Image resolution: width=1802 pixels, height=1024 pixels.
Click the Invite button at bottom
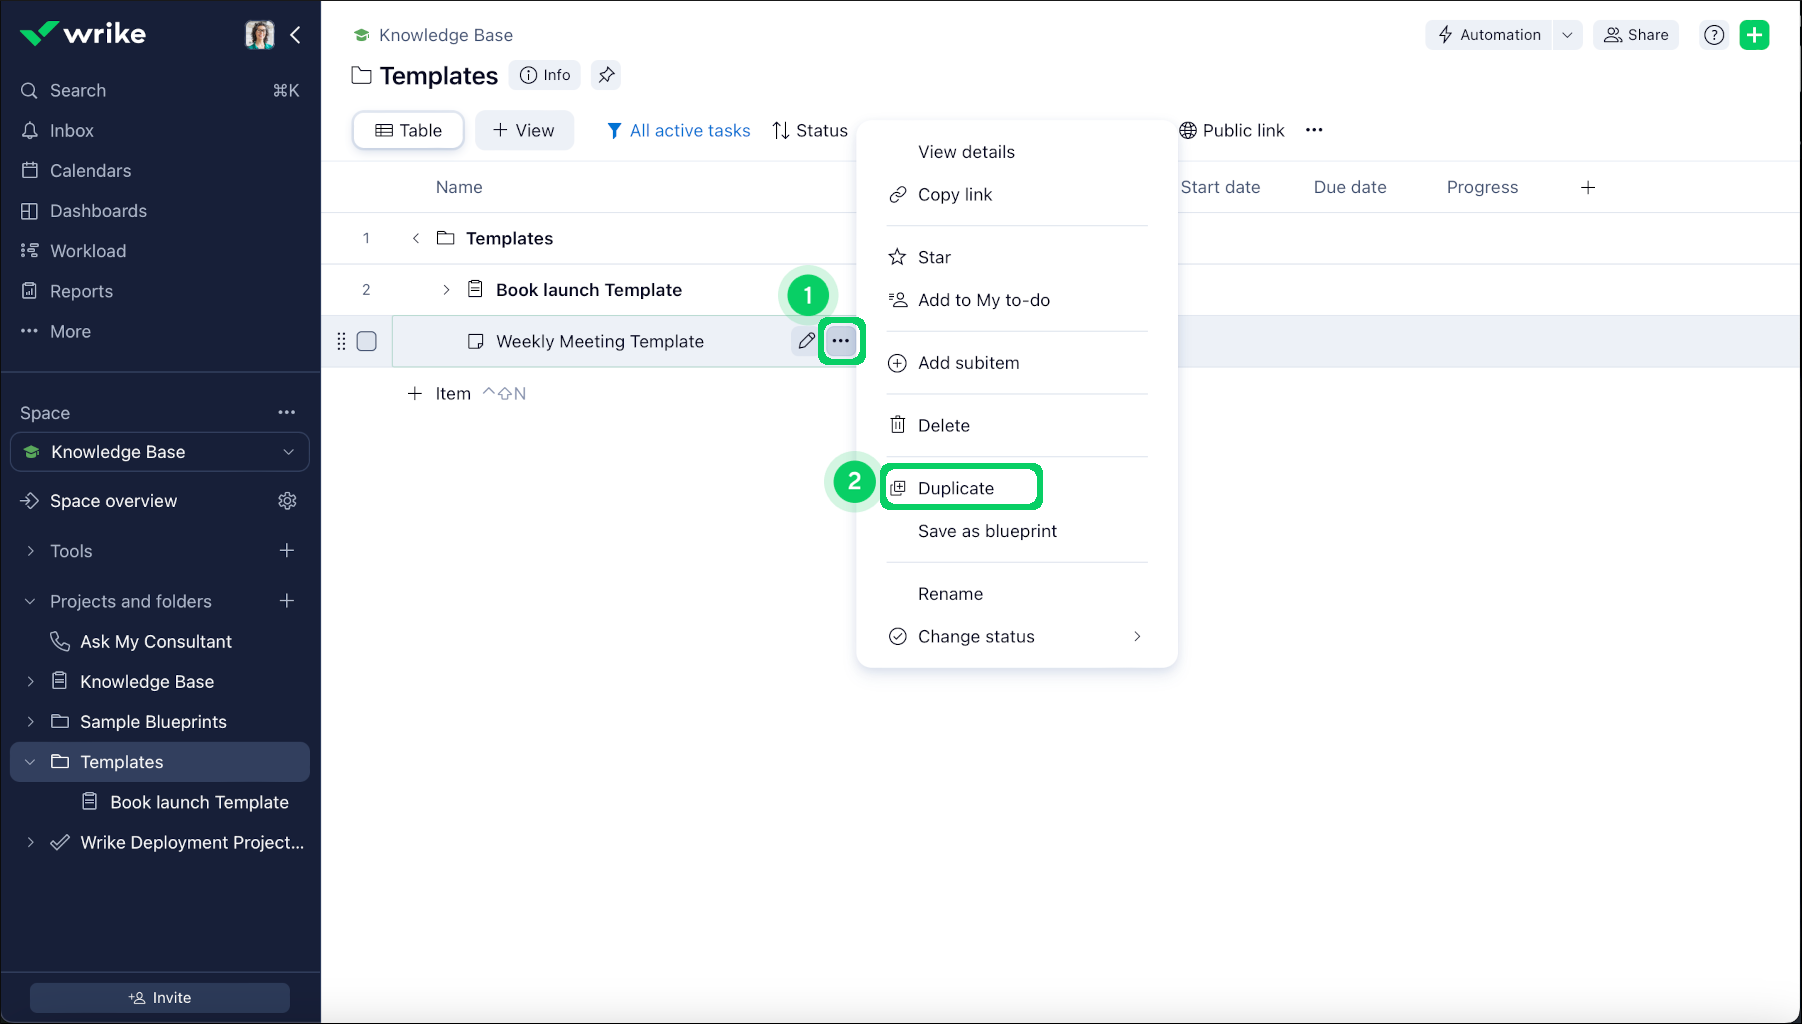pyautogui.click(x=159, y=997)
